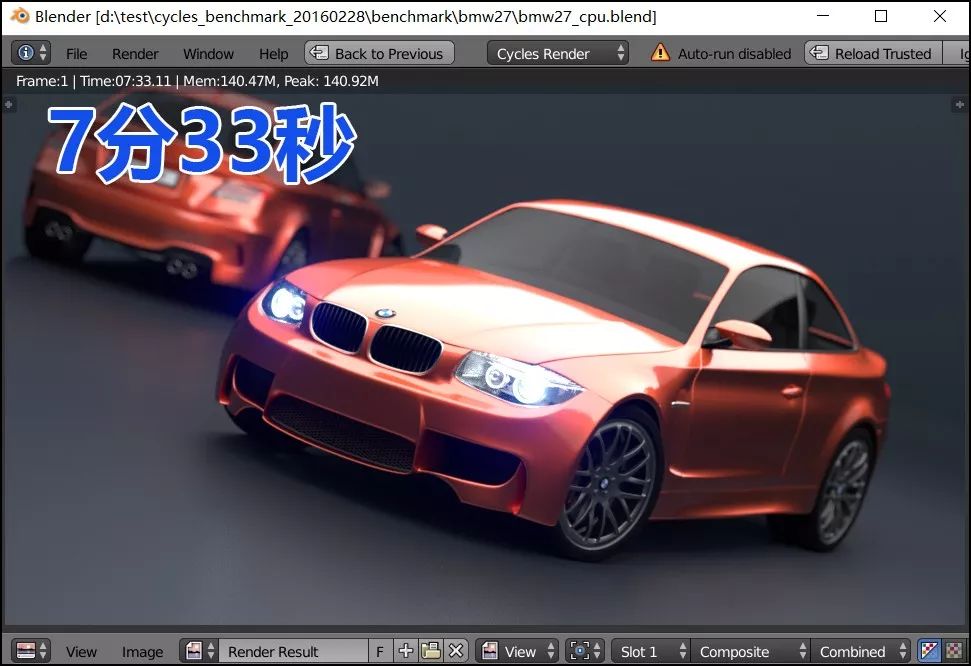Click the Reload Trusted button
Screen dimensions: 971x666
(871, 53)
